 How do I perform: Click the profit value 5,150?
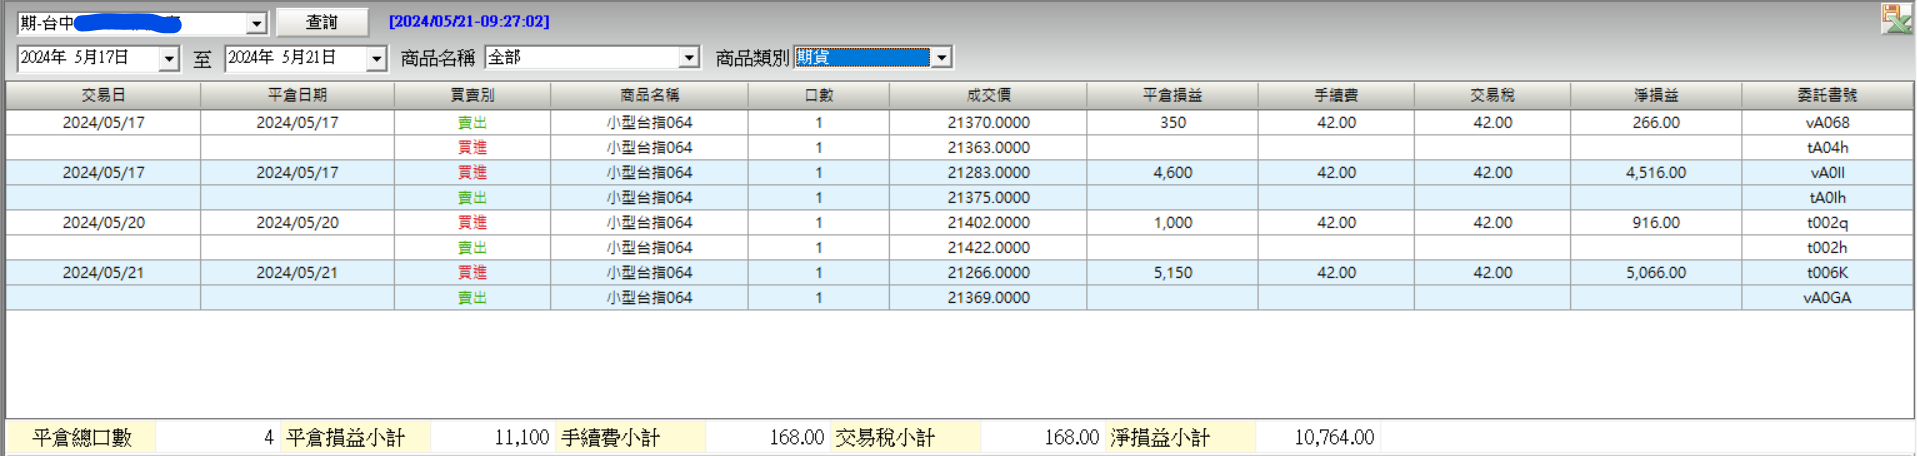[1173, 272]
